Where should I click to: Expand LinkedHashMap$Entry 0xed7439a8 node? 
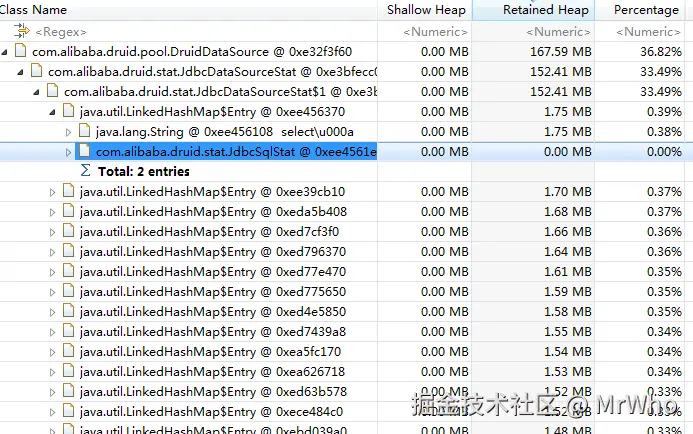[x=52, y=332]
